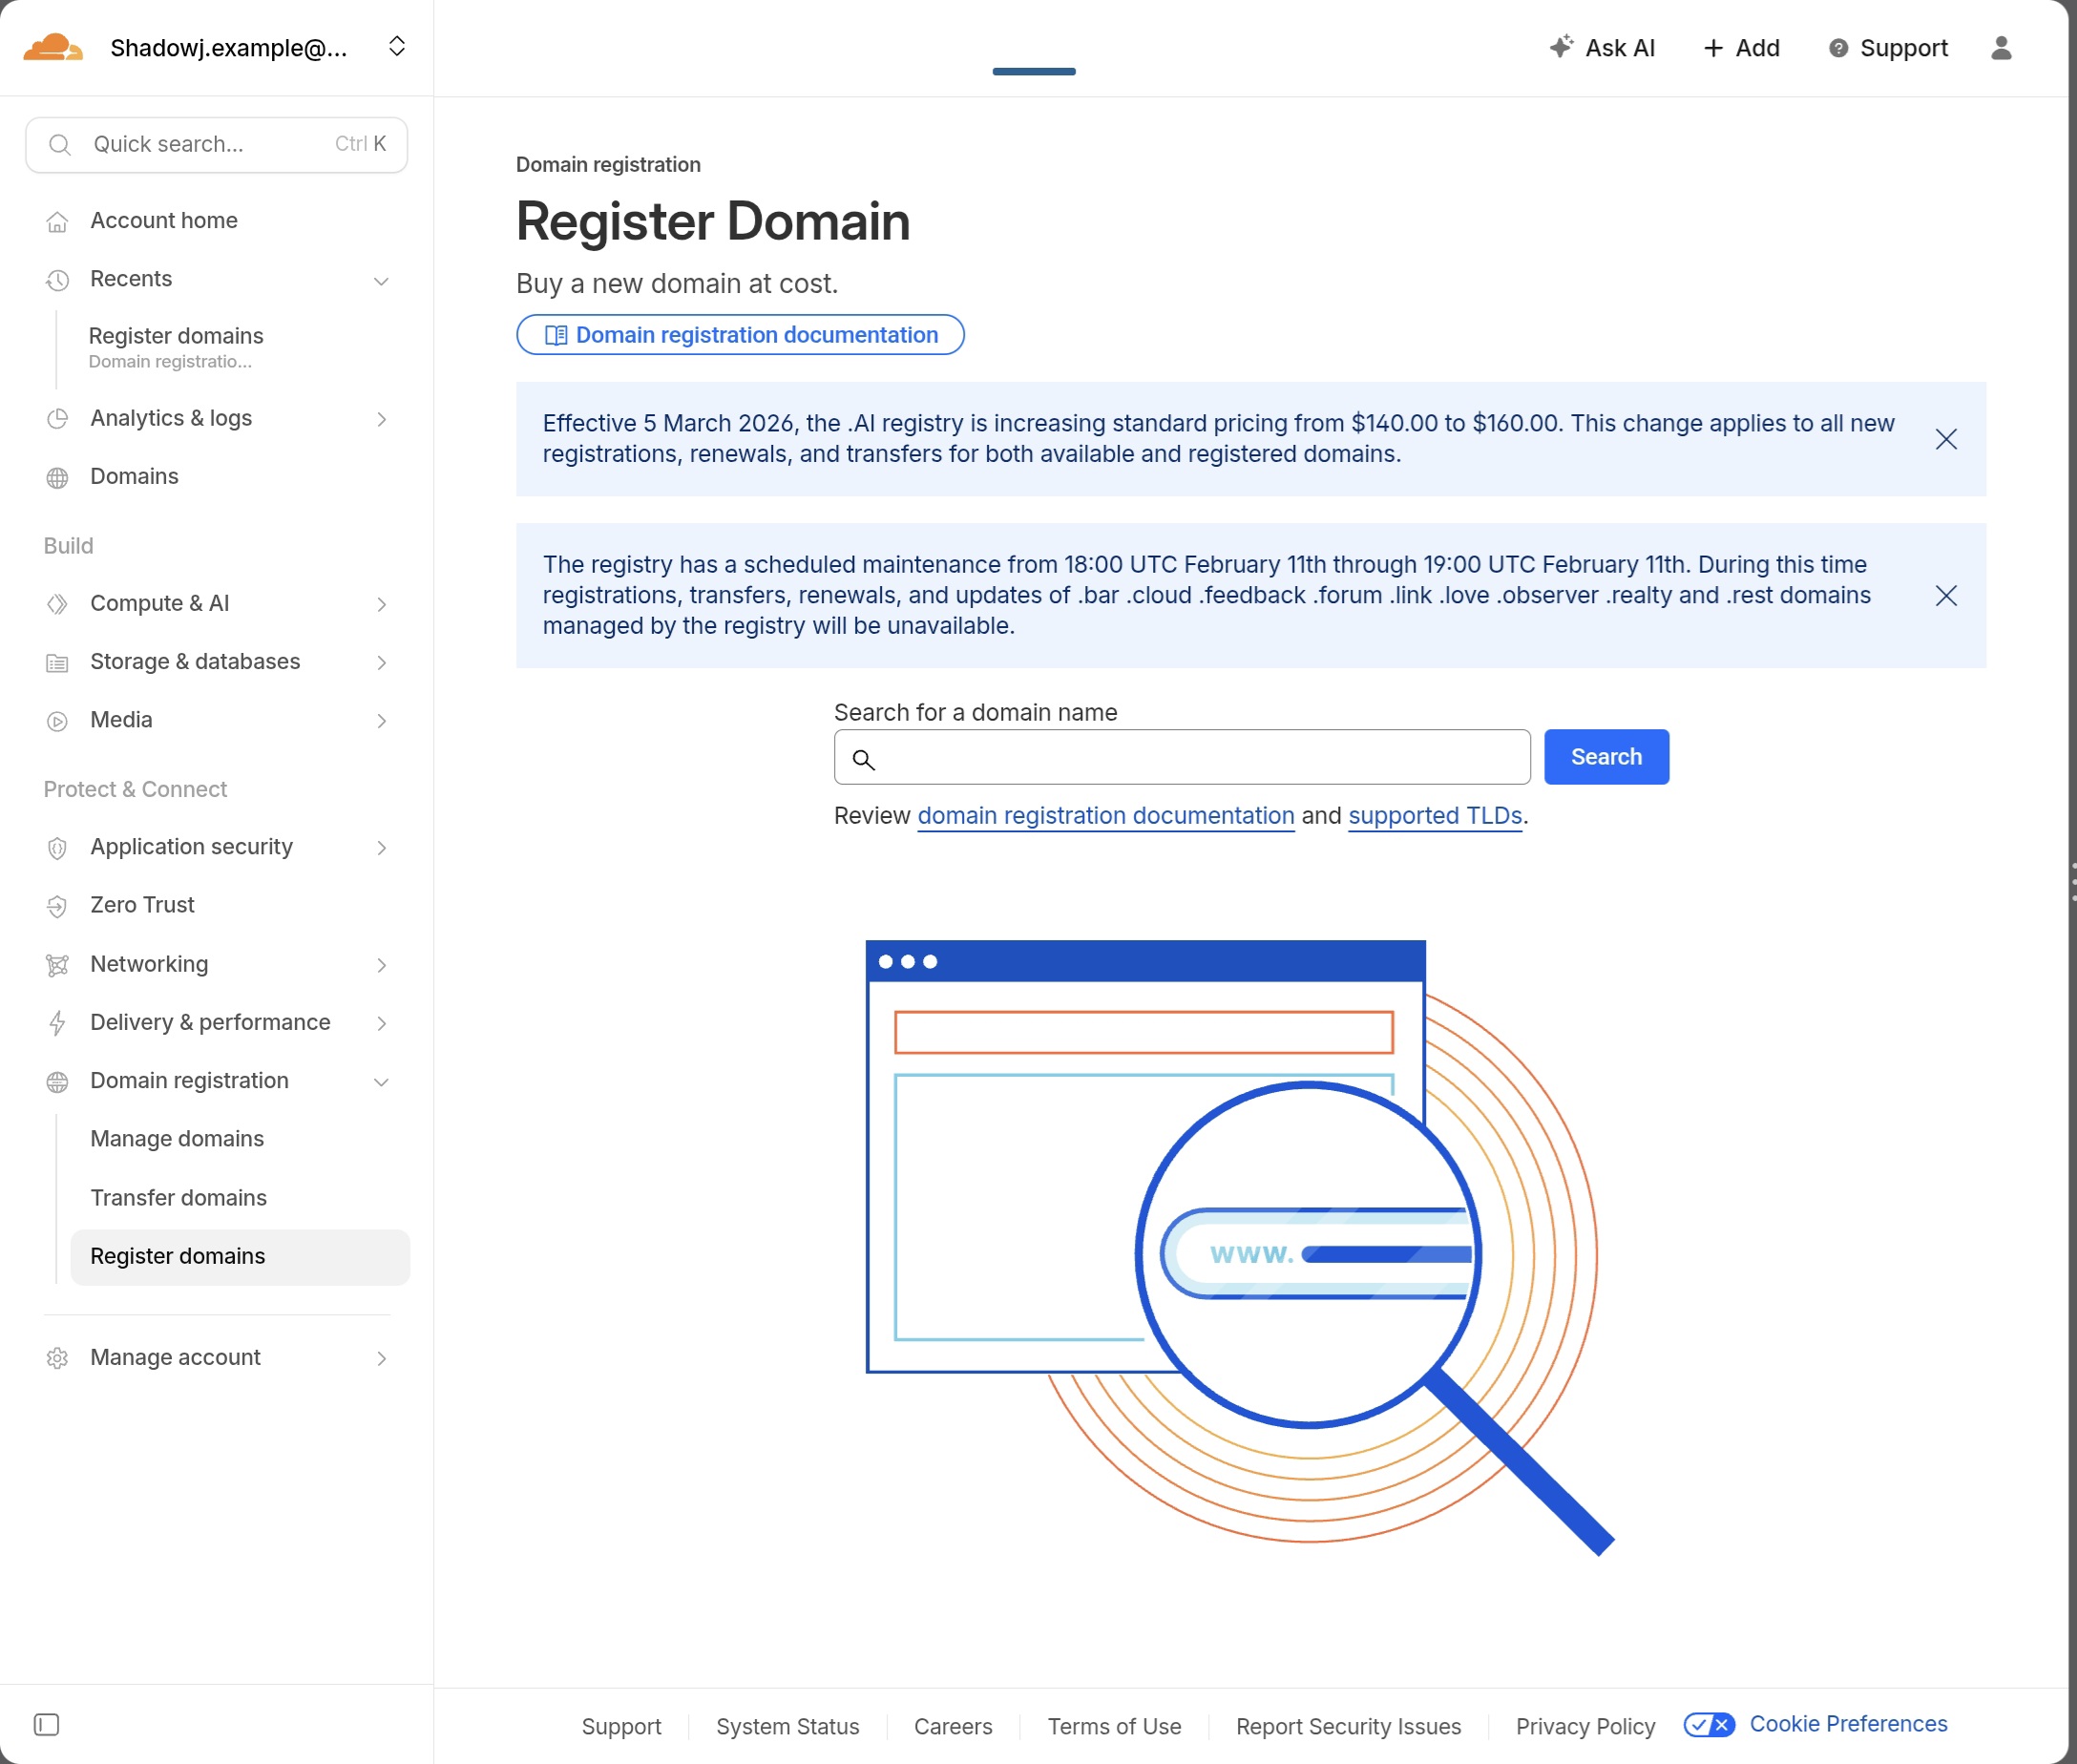Collapse the Domain registration section
This screenshot has width=2077, height=1764.
pyautogui.click(x=381, y=1082)
